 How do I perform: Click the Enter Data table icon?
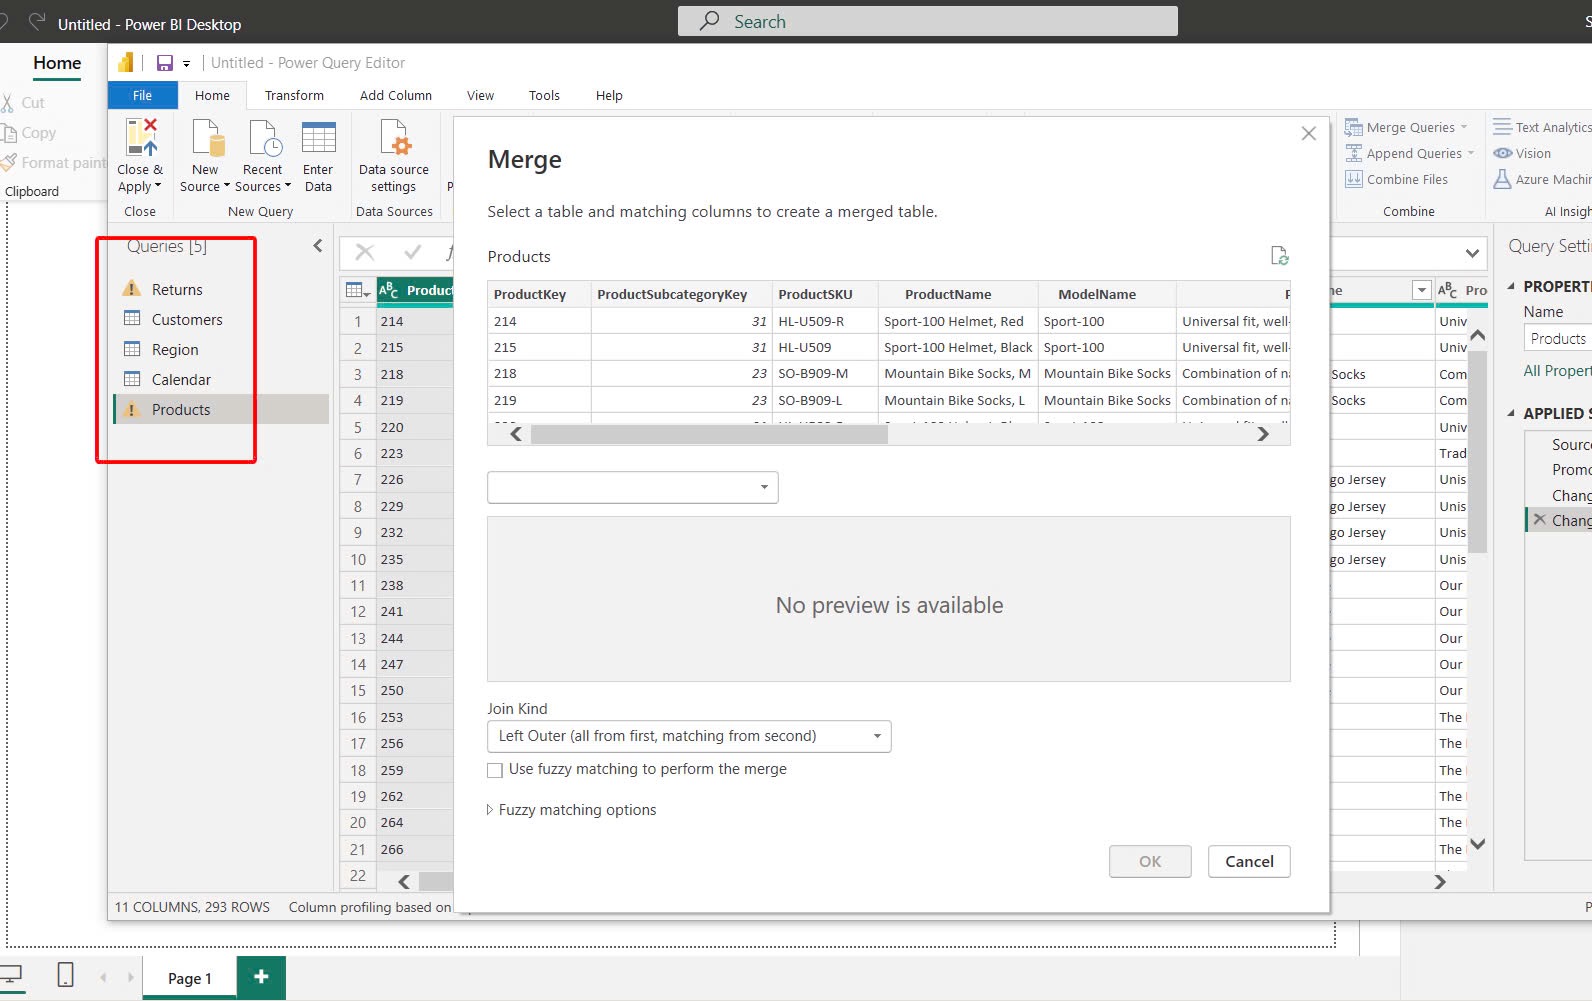(x=318, y=138)
